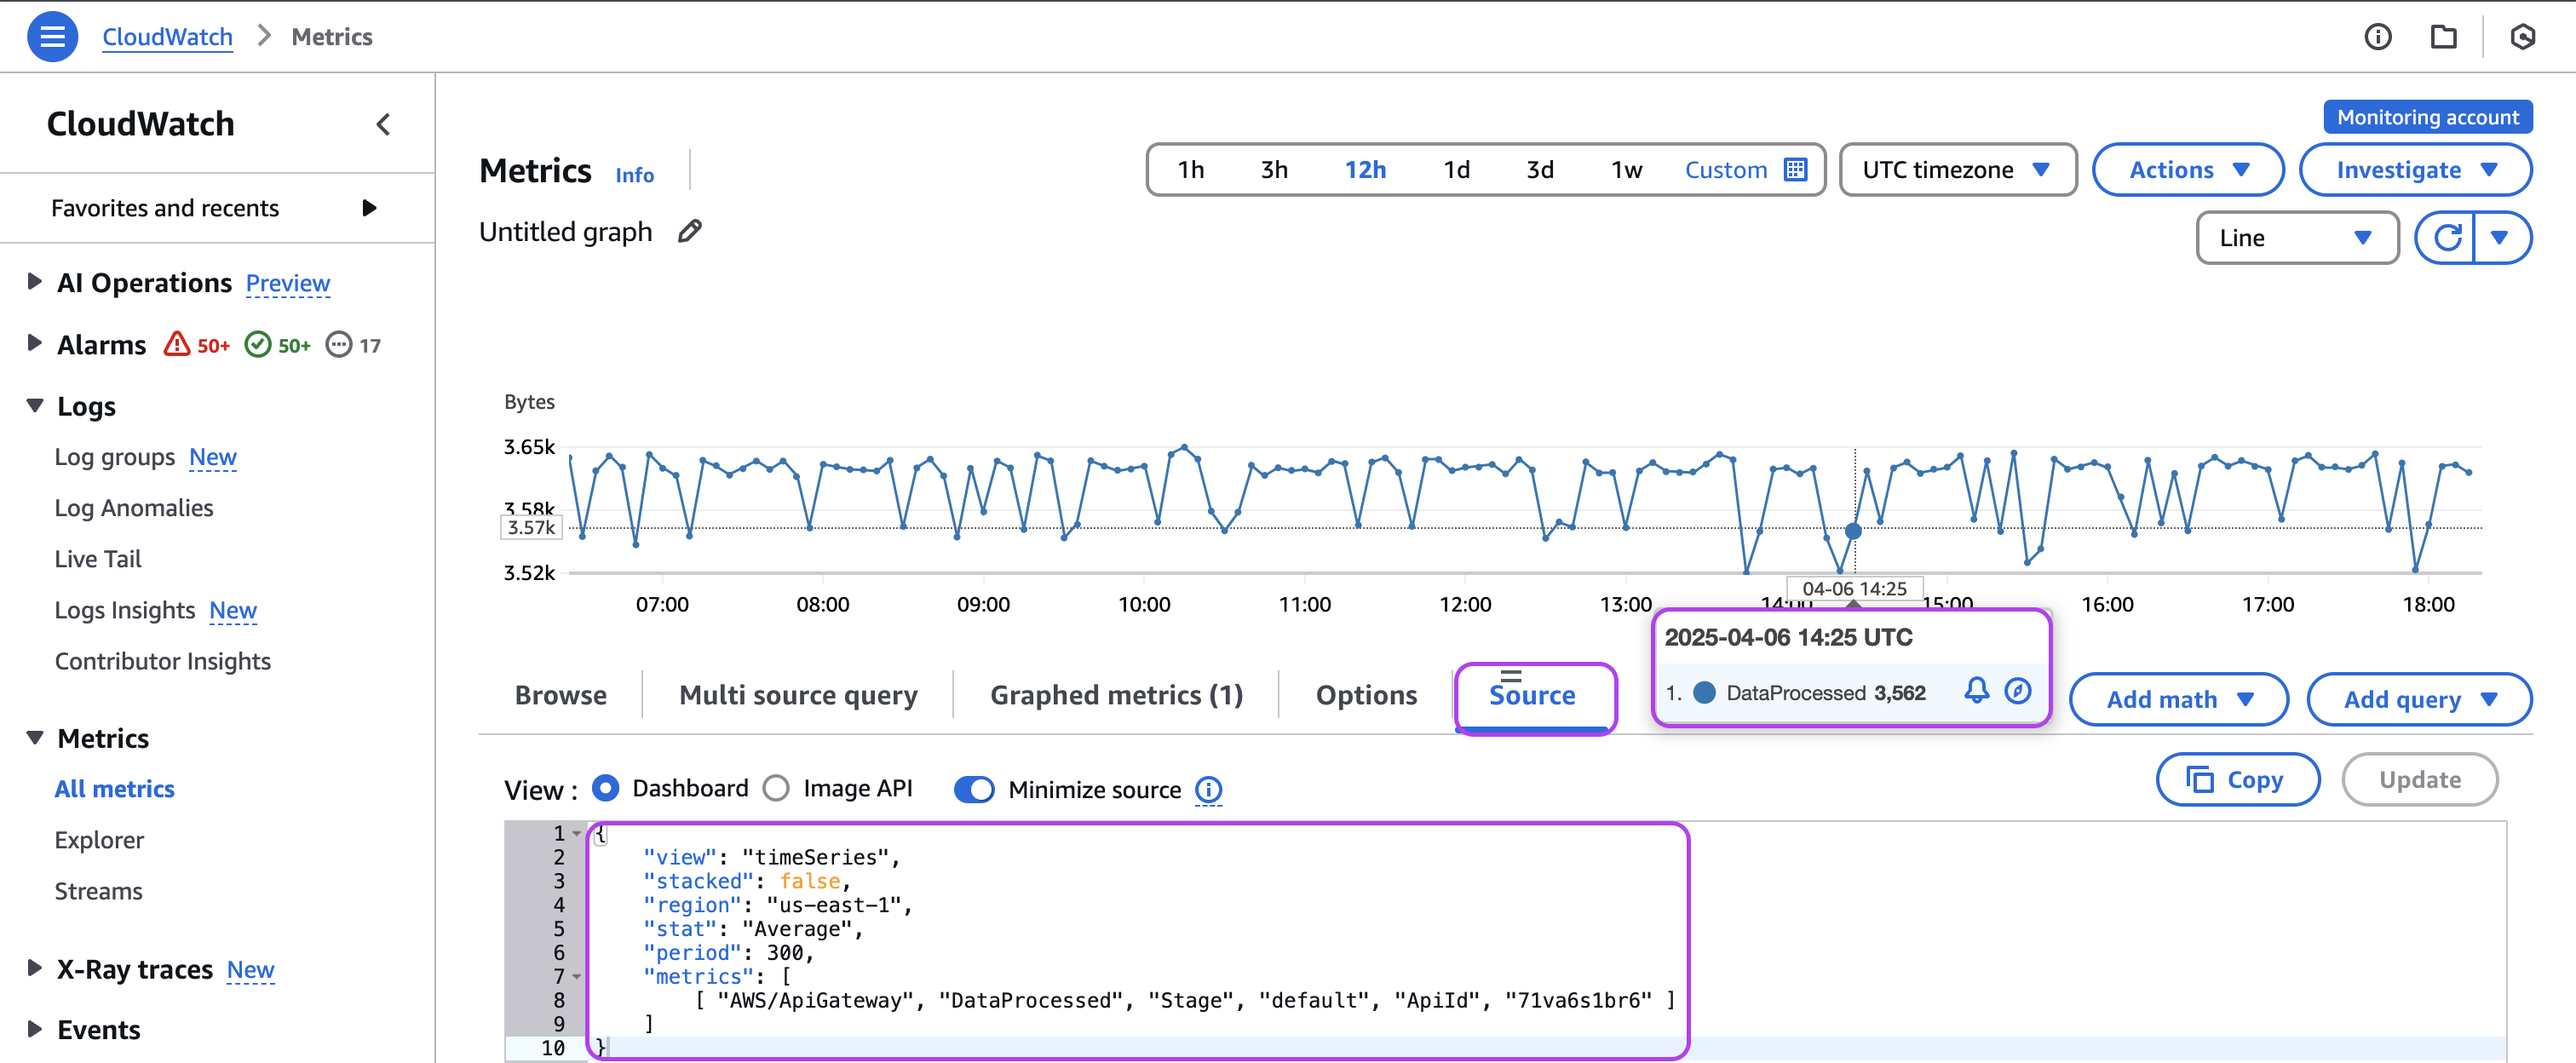Open the UTC timezone dropdown

pyautogui.click(x=1956, y=170)
